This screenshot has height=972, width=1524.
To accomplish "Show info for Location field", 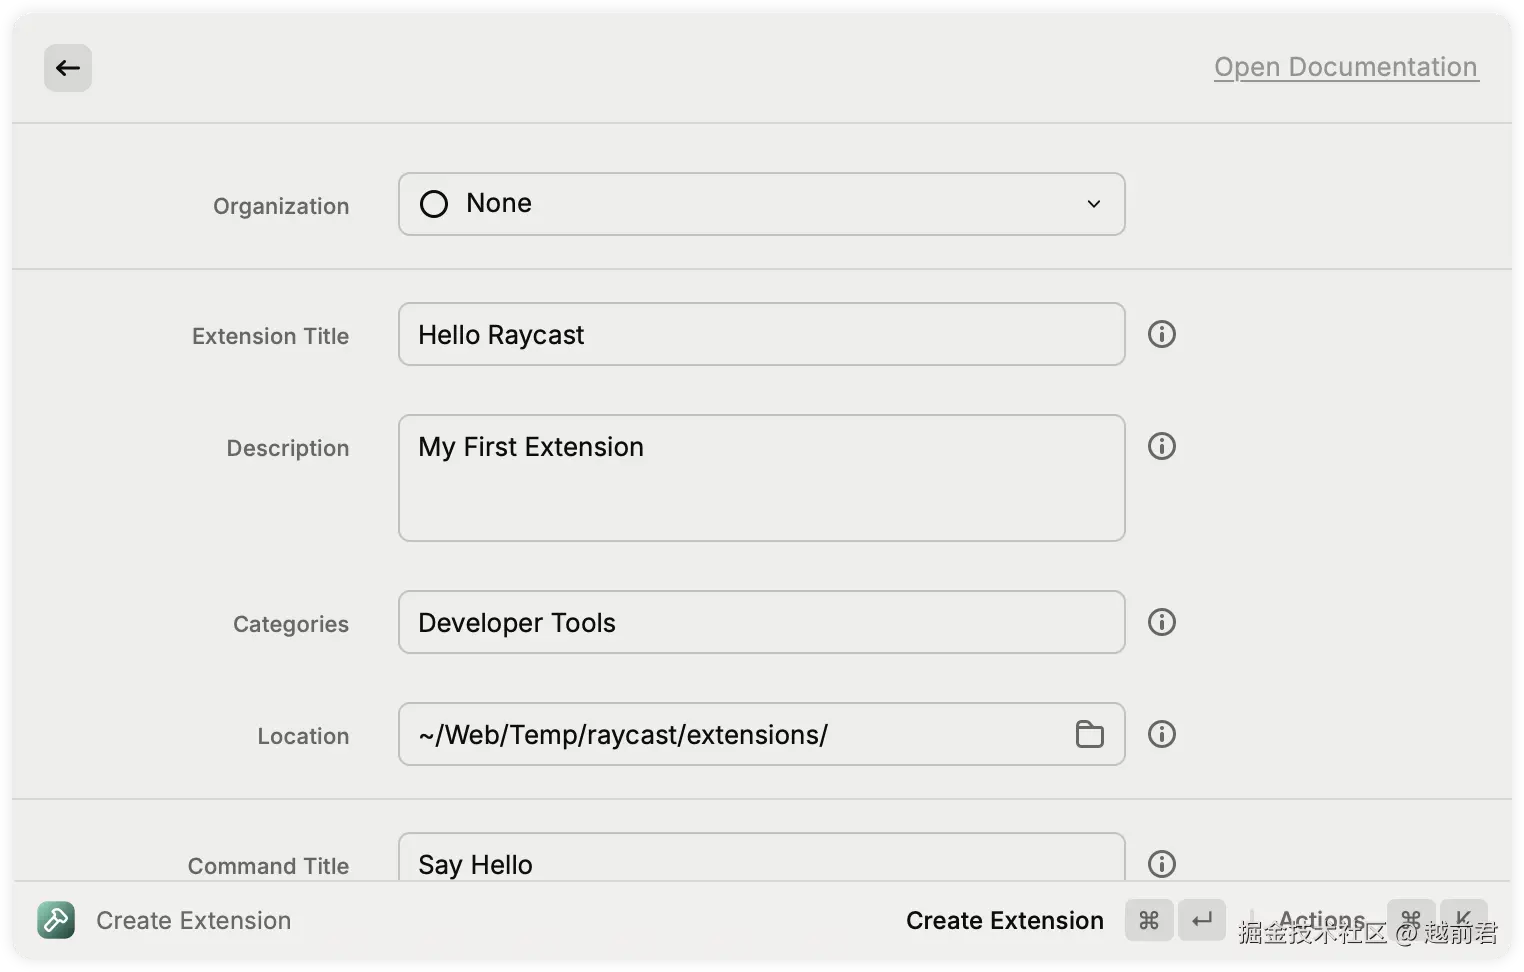I will 1161,734.
